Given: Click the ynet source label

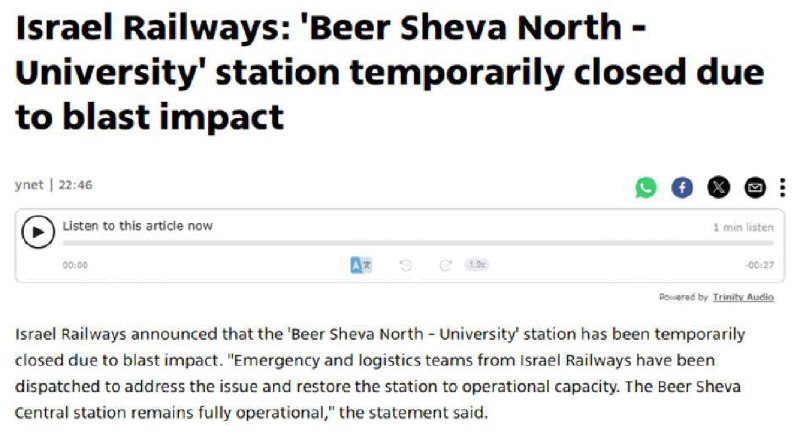Looking at the screenshot, I should click(29, 185).
